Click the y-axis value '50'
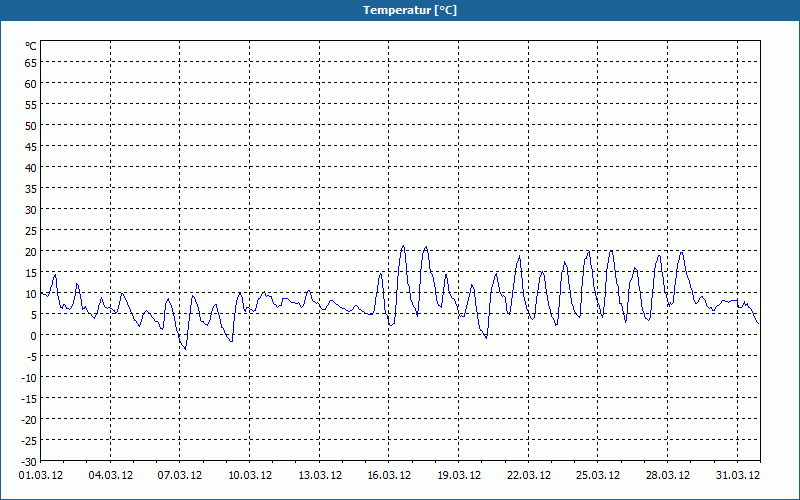Viewport: 800px width, 500px height. pyautogui.click(x=31, y=126)
